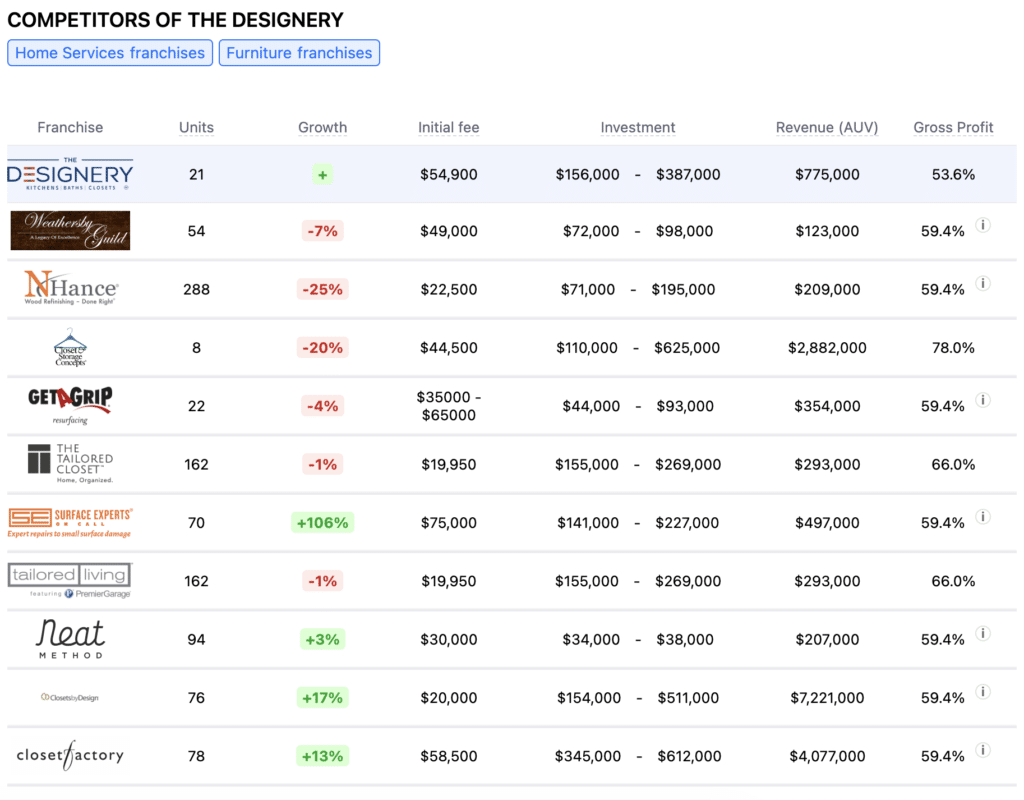The width and height of the screenshot is (1024, 800).
Task: Click the +13% growth badge
Action: pyautogui.click(x=323, y=756)
